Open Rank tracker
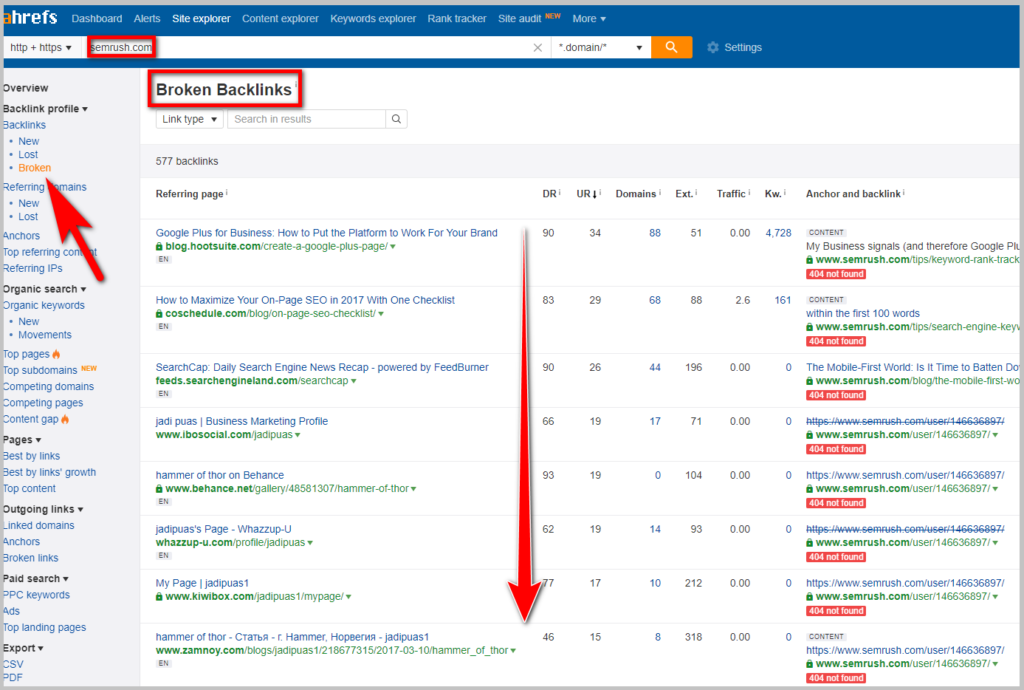The image size is (1024, 690). coord(457,19)
